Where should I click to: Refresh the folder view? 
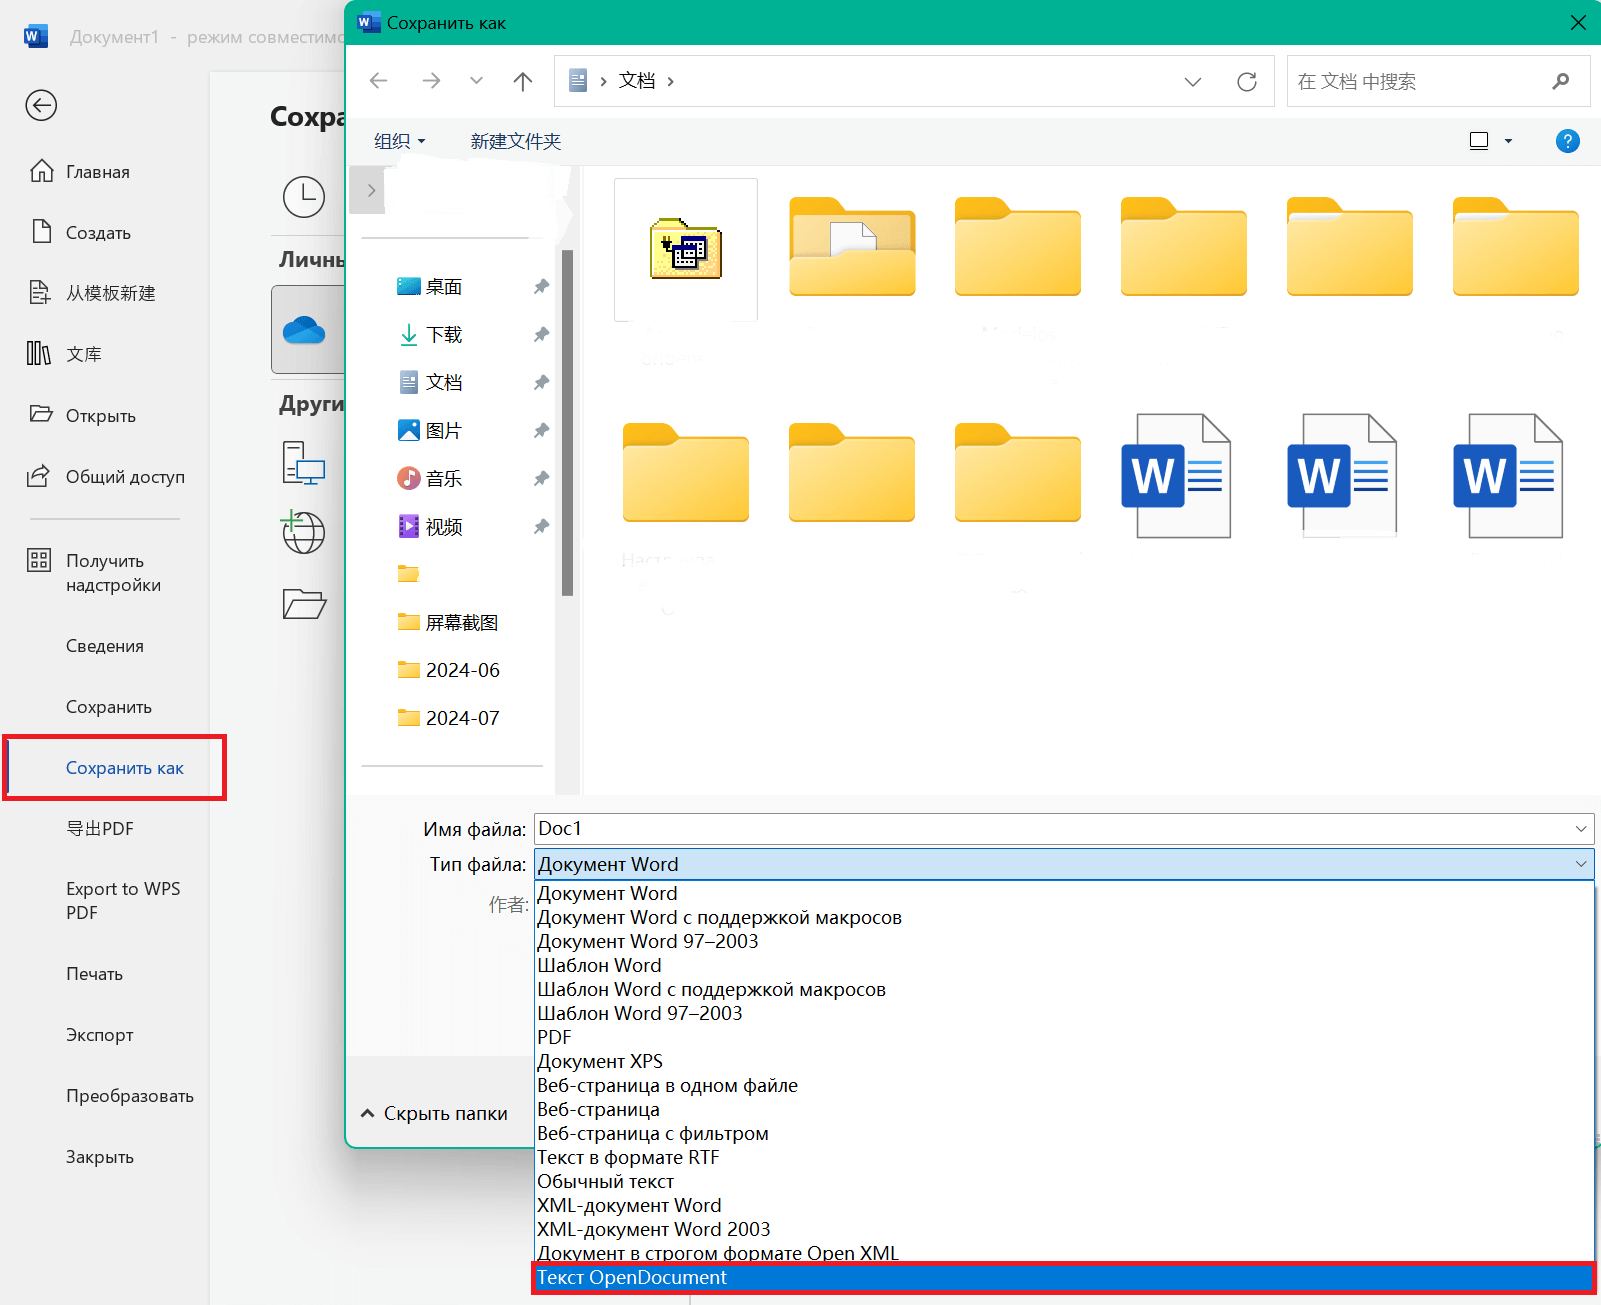1247,81
